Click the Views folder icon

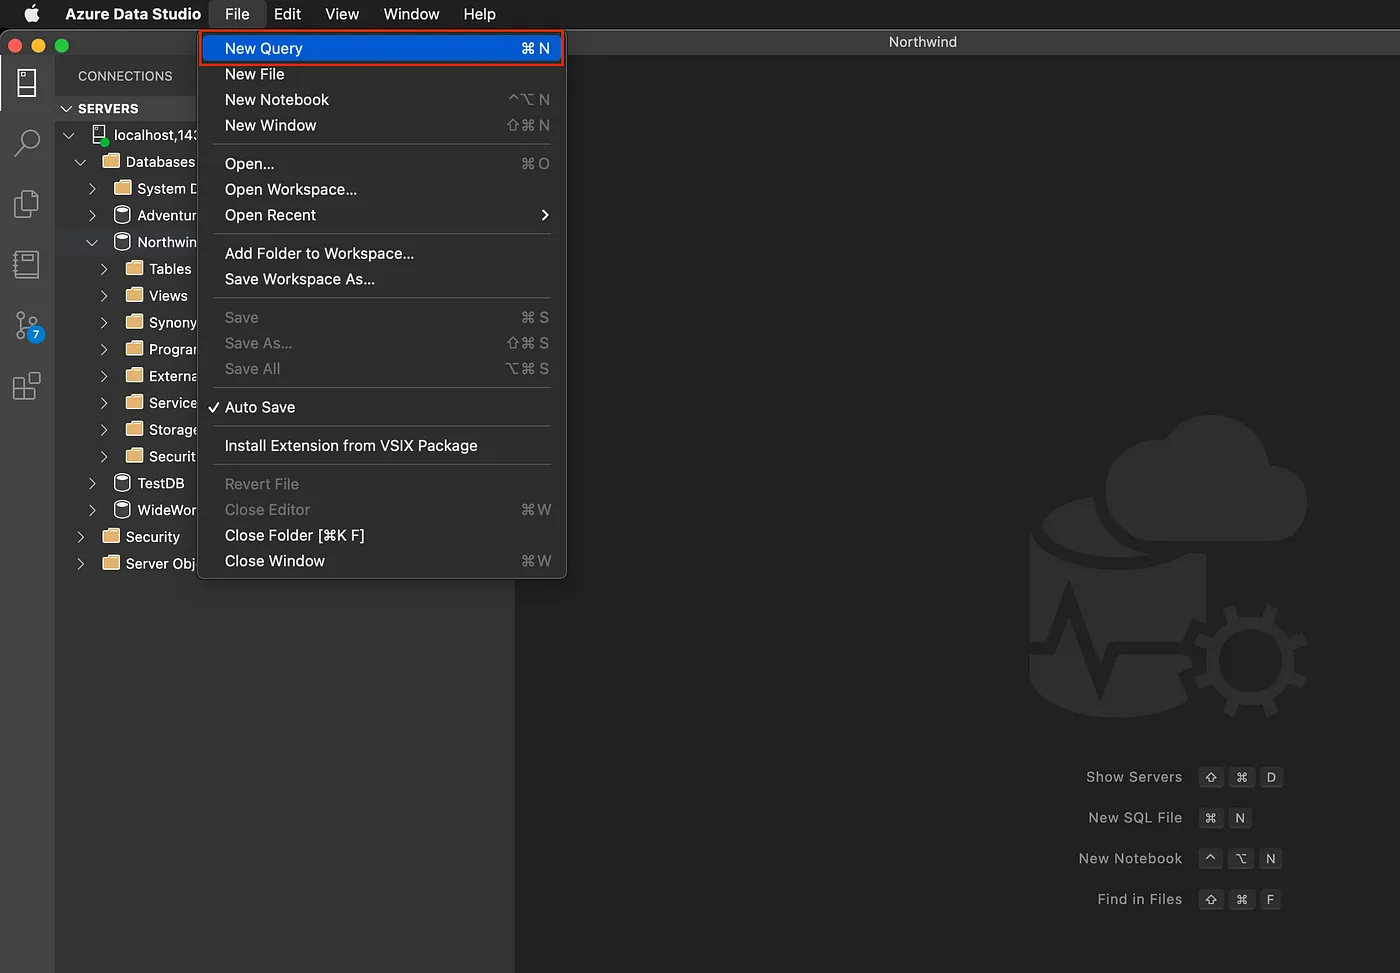pyautogui.click(x=134, y=295)
